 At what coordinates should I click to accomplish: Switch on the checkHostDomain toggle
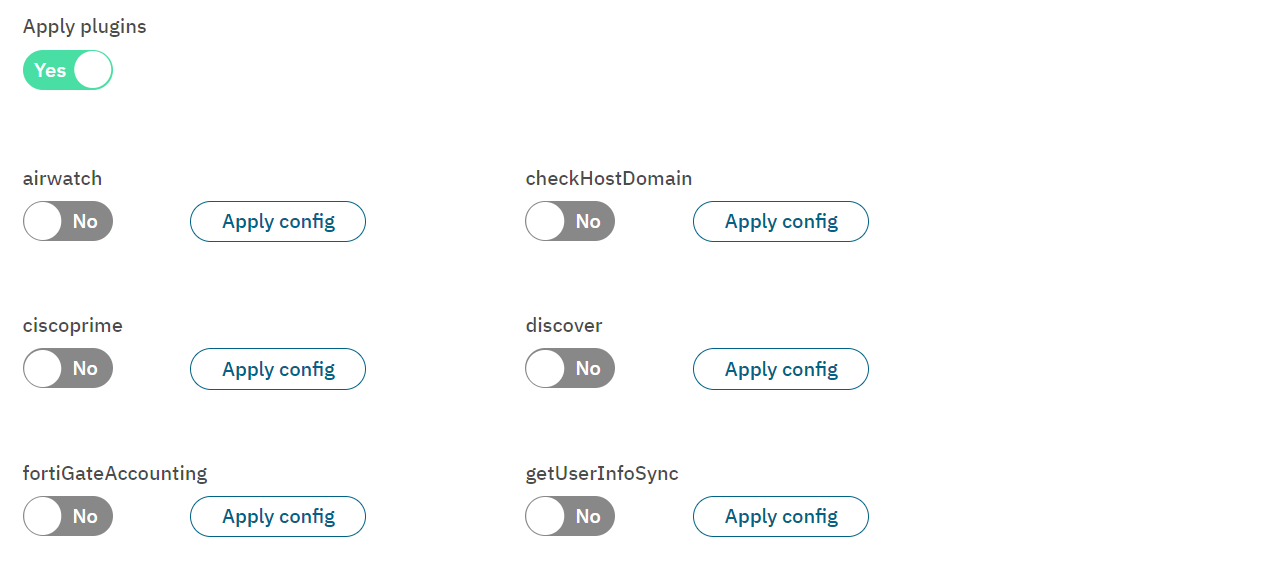point(570,221)
